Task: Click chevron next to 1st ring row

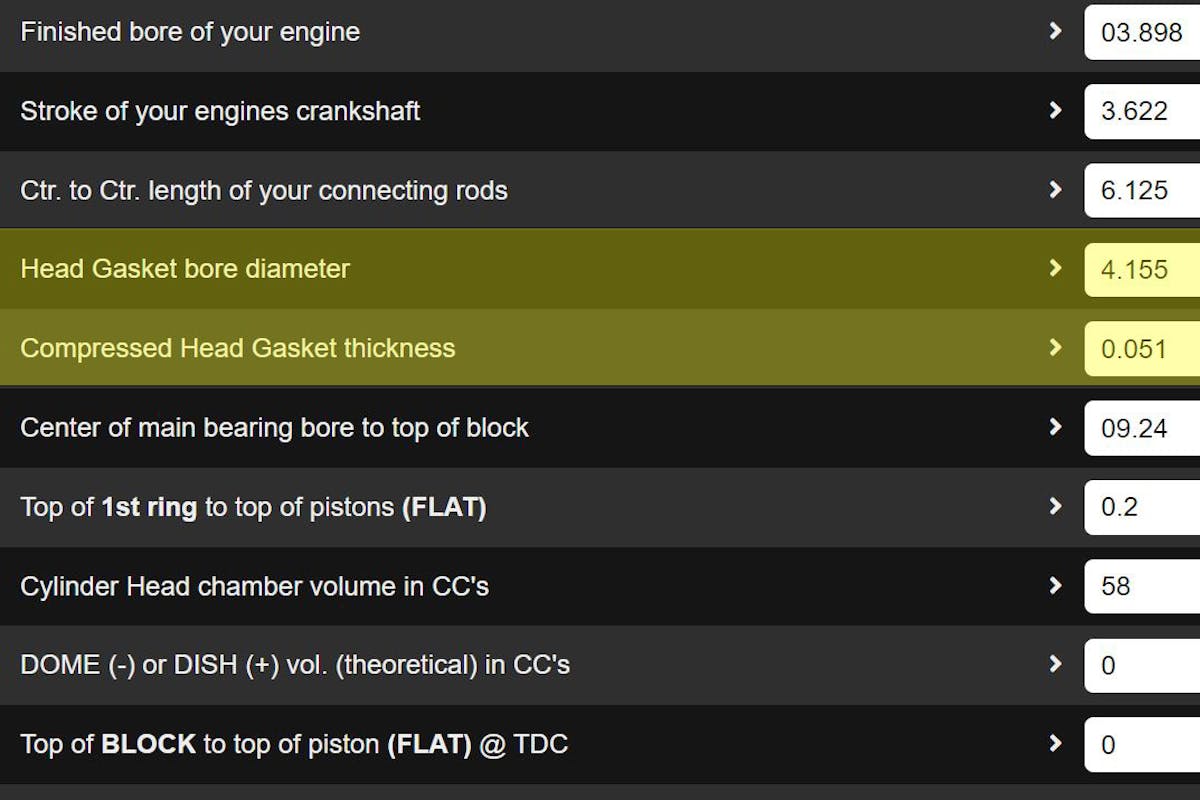Action: coord(1055,506)
